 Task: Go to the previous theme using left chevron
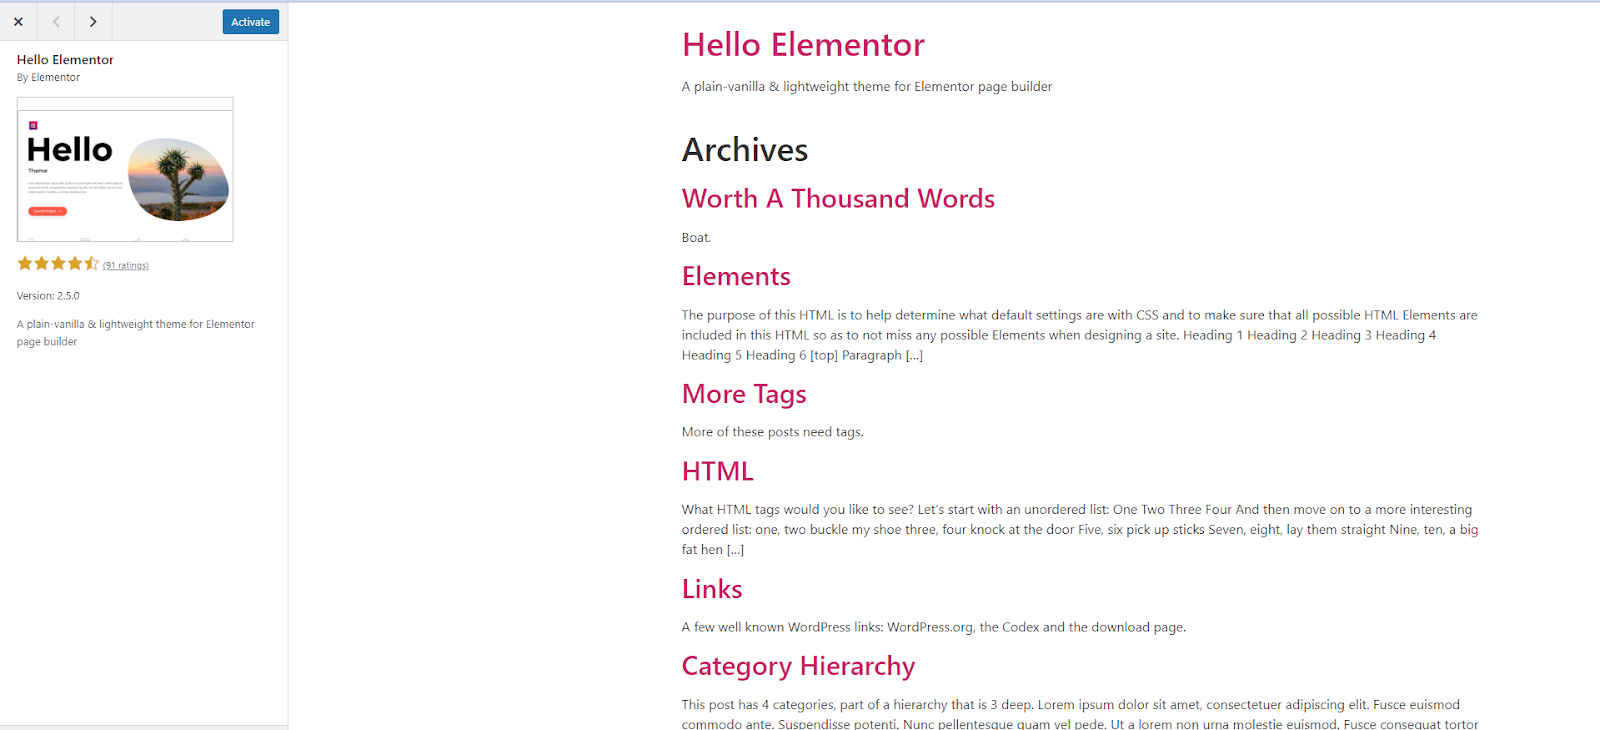(56, 21)
